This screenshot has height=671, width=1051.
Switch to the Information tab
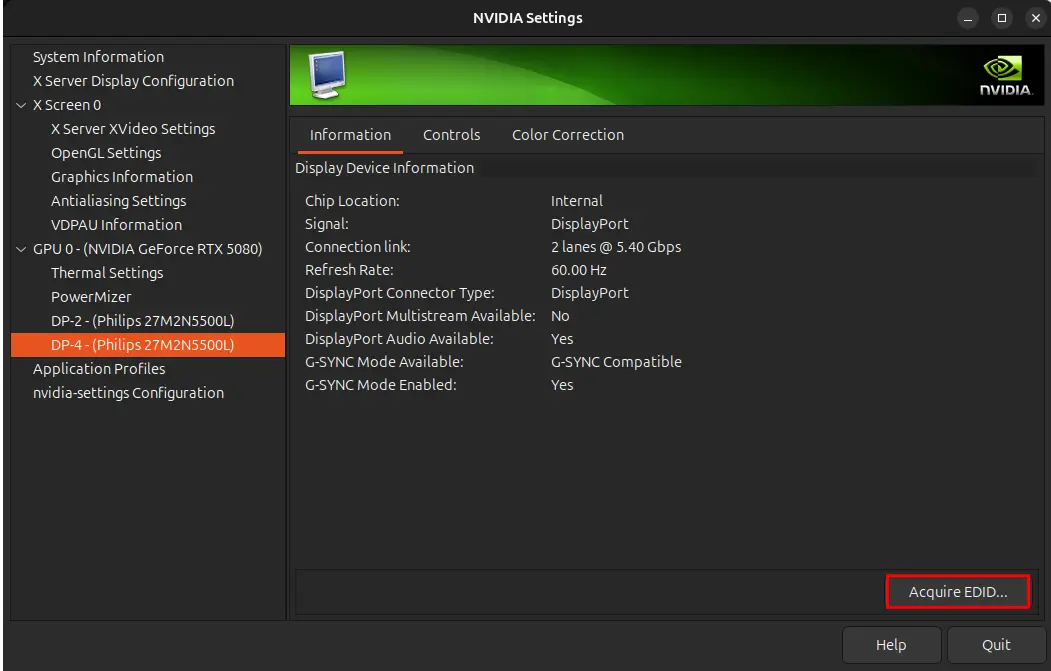[x=350, y=135]
